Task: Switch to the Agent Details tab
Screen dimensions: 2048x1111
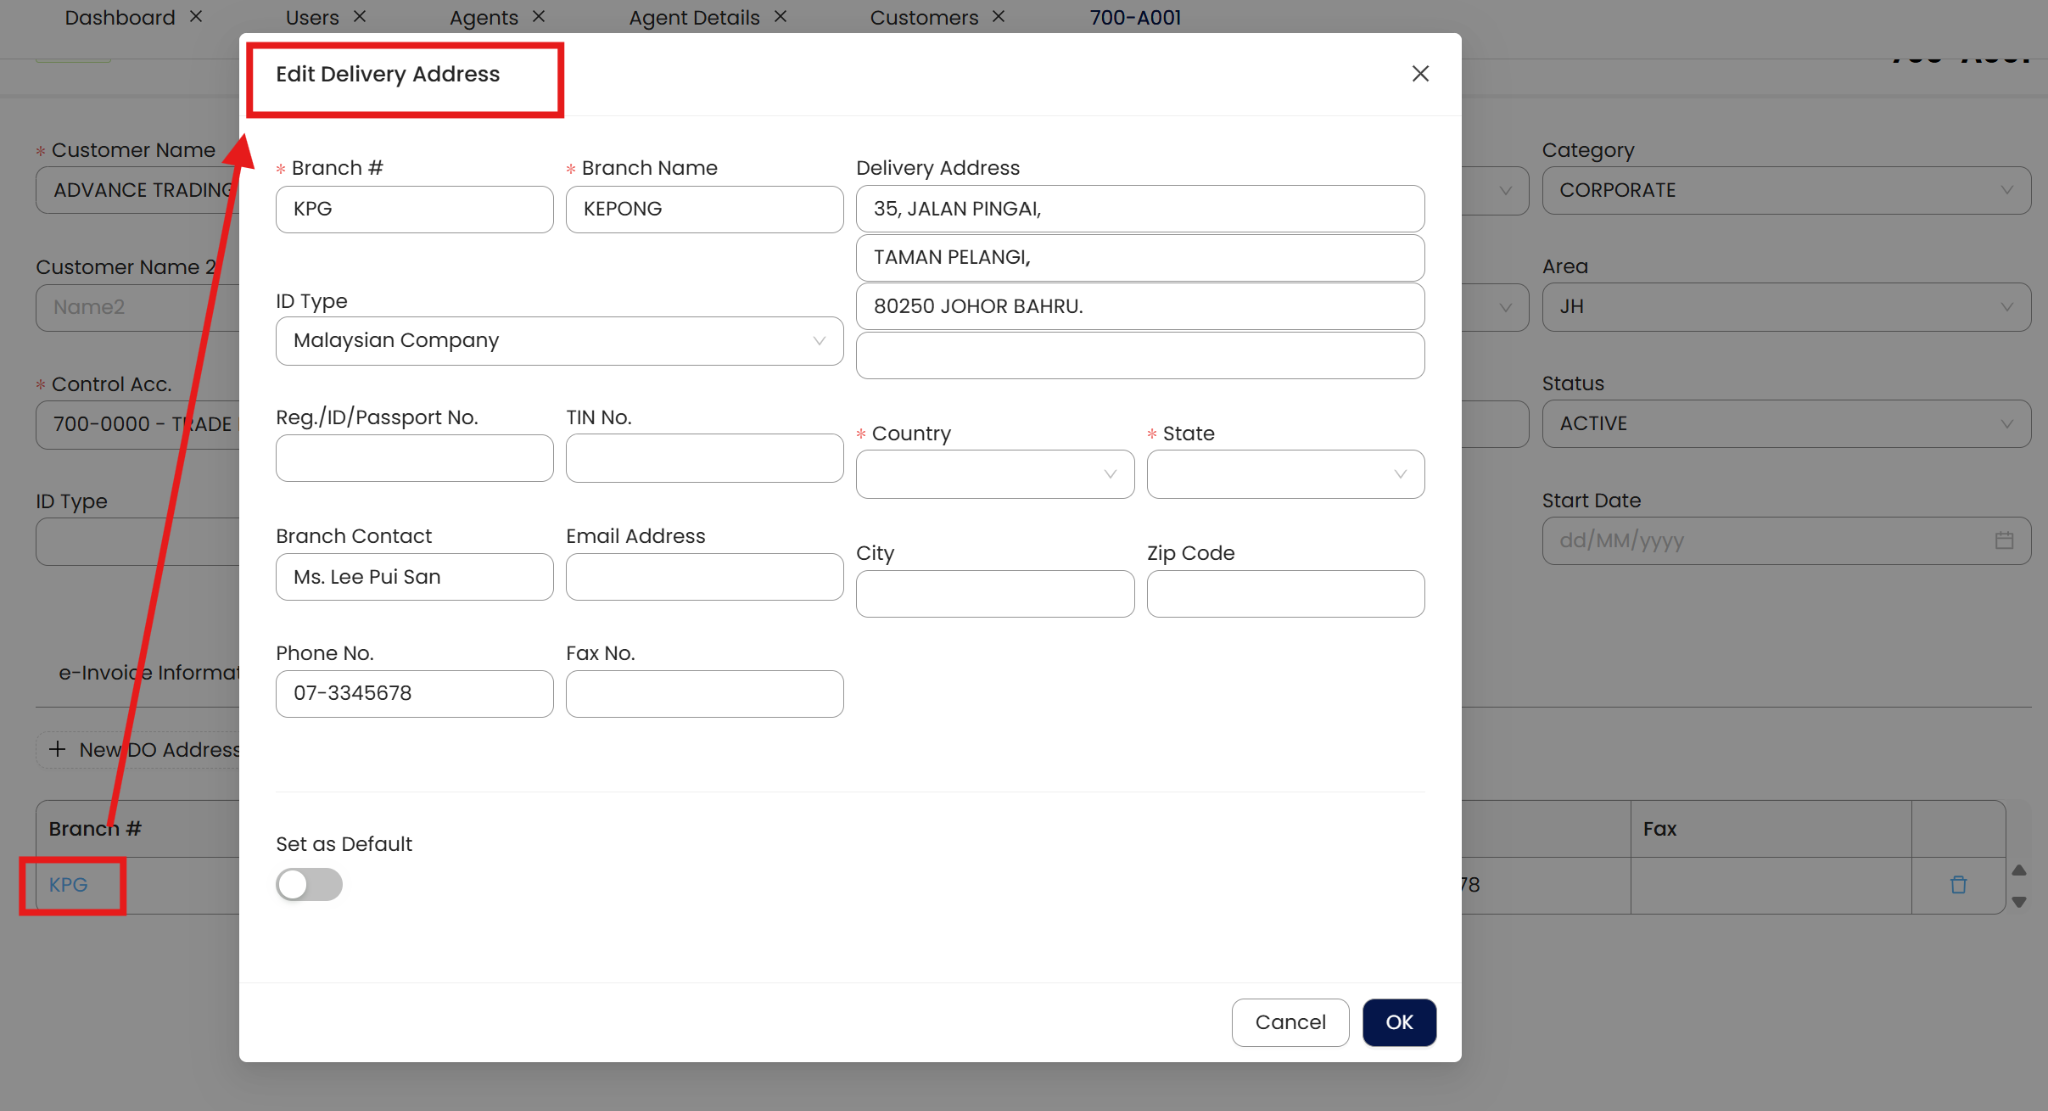Action: pos(694,17)
